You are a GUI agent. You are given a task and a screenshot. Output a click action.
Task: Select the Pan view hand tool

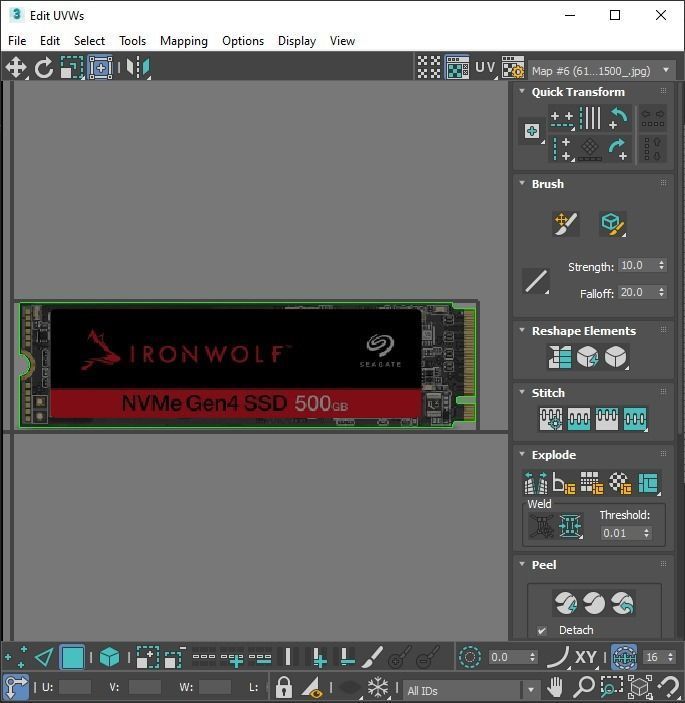coord(555,687)
